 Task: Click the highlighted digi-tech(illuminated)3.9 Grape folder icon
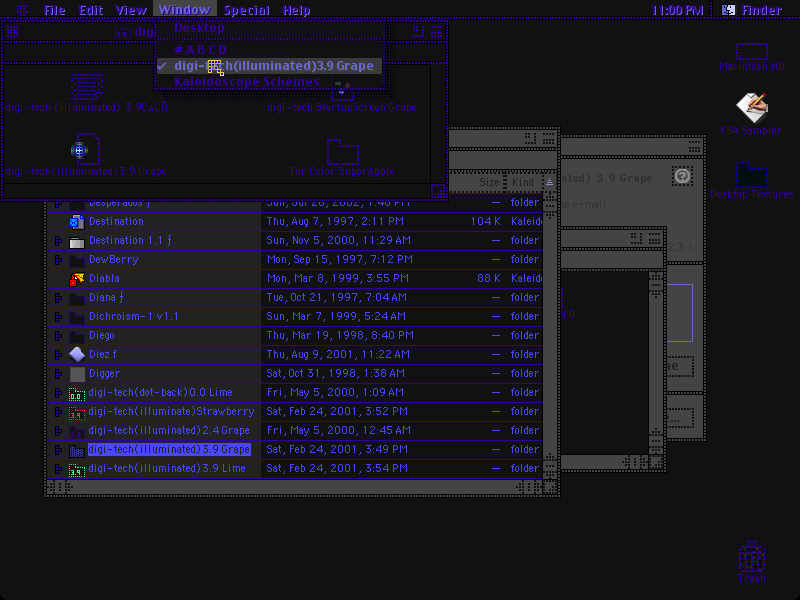point(77,450)
